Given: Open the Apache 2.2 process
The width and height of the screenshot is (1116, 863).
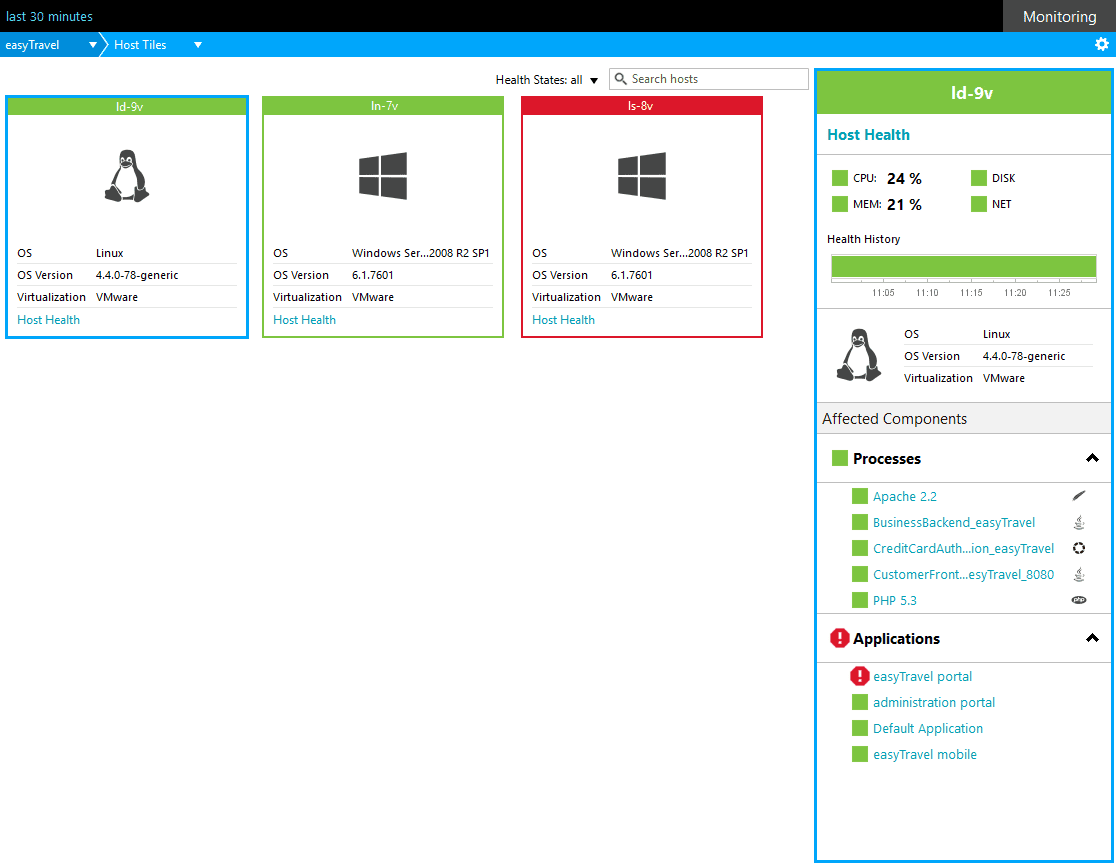Looking at the screenshot, I should point(905,496).
